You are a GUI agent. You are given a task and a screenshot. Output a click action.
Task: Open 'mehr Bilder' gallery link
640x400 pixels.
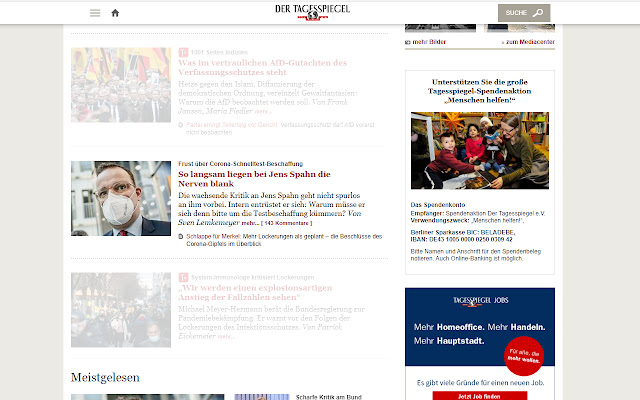429,42
